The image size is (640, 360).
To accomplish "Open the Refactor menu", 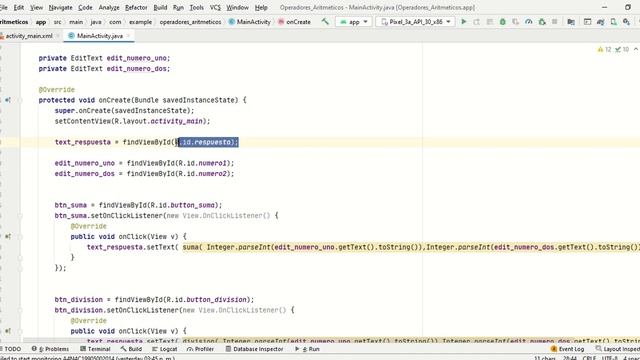I will pos(136,7).
